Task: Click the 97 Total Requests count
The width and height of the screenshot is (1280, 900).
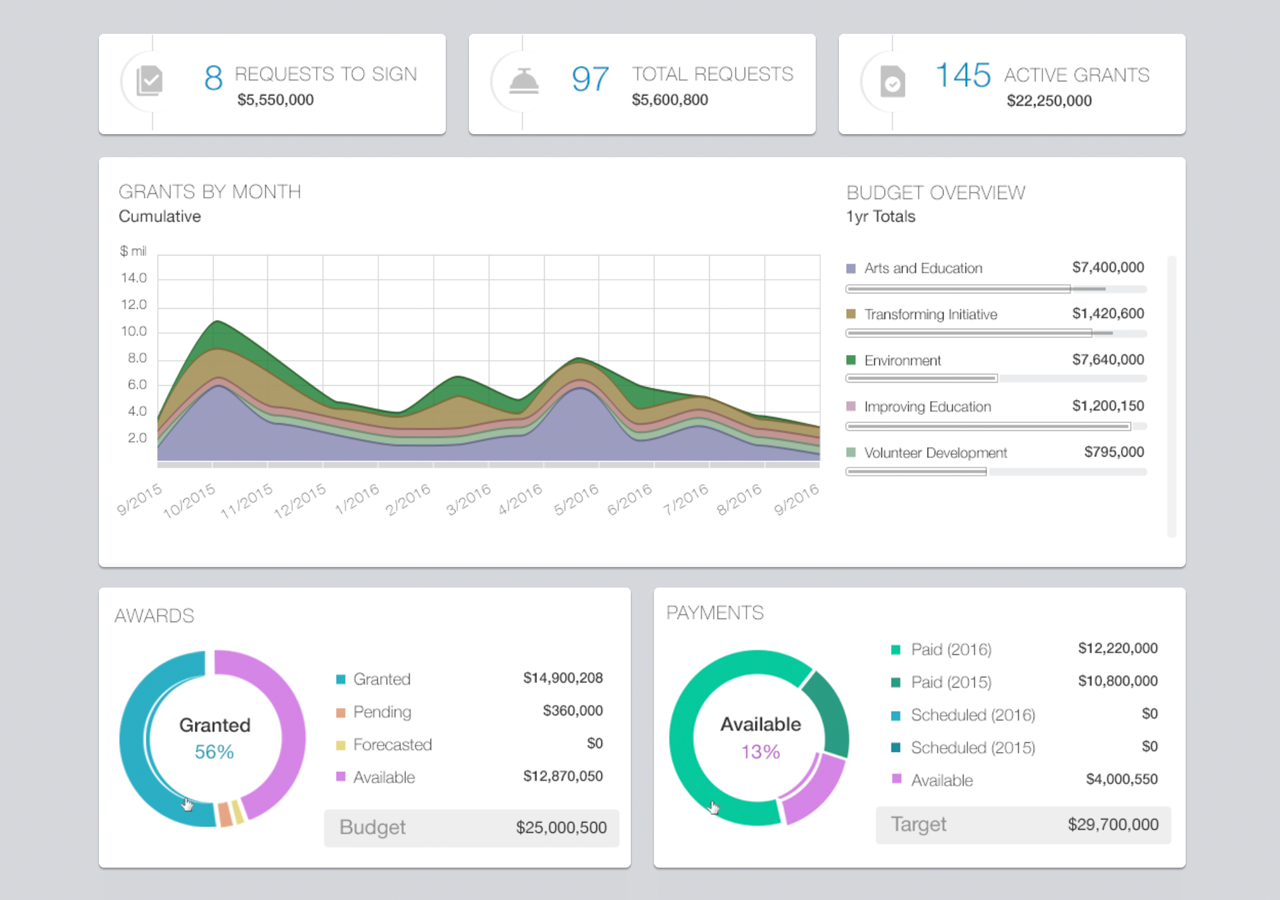Action: [590, 79]
